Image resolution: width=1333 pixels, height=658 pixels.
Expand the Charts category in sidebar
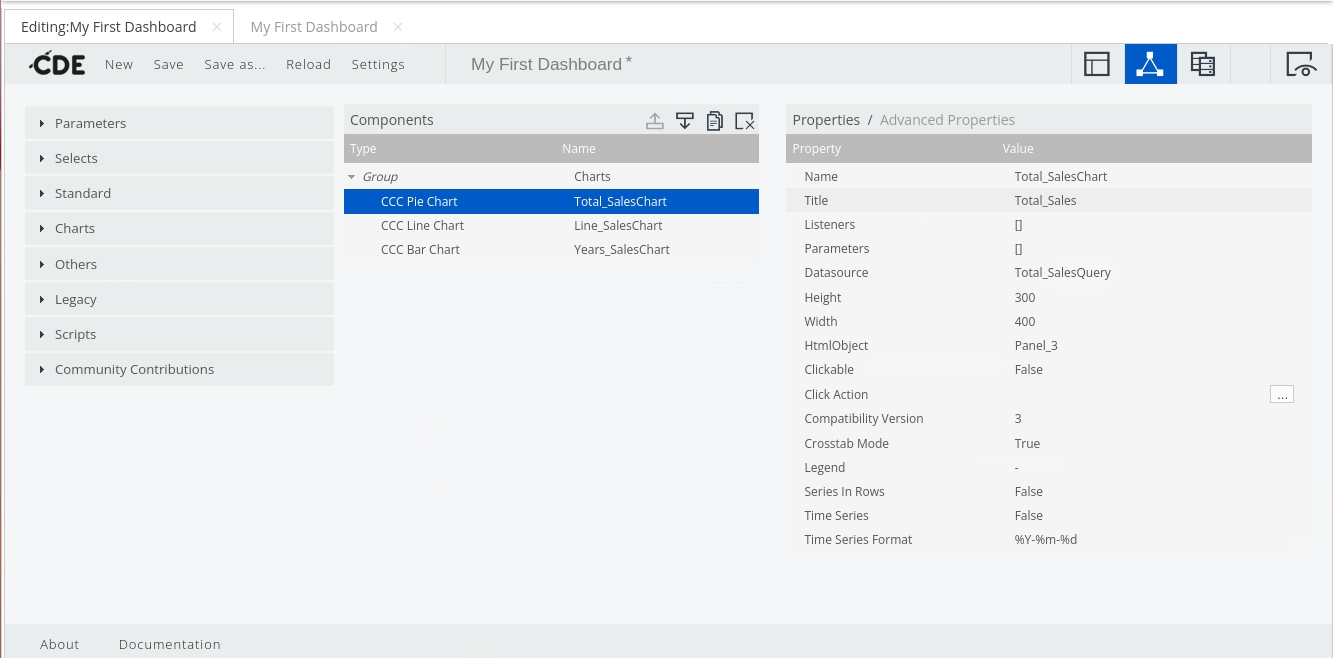pyautogui.click(x=75, y=228)
